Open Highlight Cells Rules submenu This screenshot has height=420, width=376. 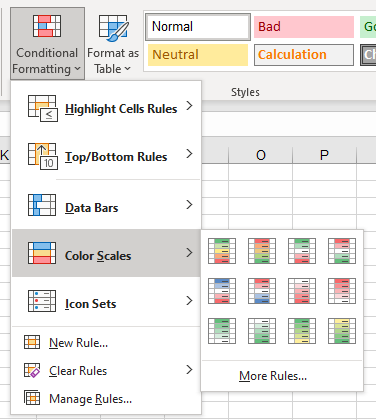pyautogui.click(x=106, y=108)
